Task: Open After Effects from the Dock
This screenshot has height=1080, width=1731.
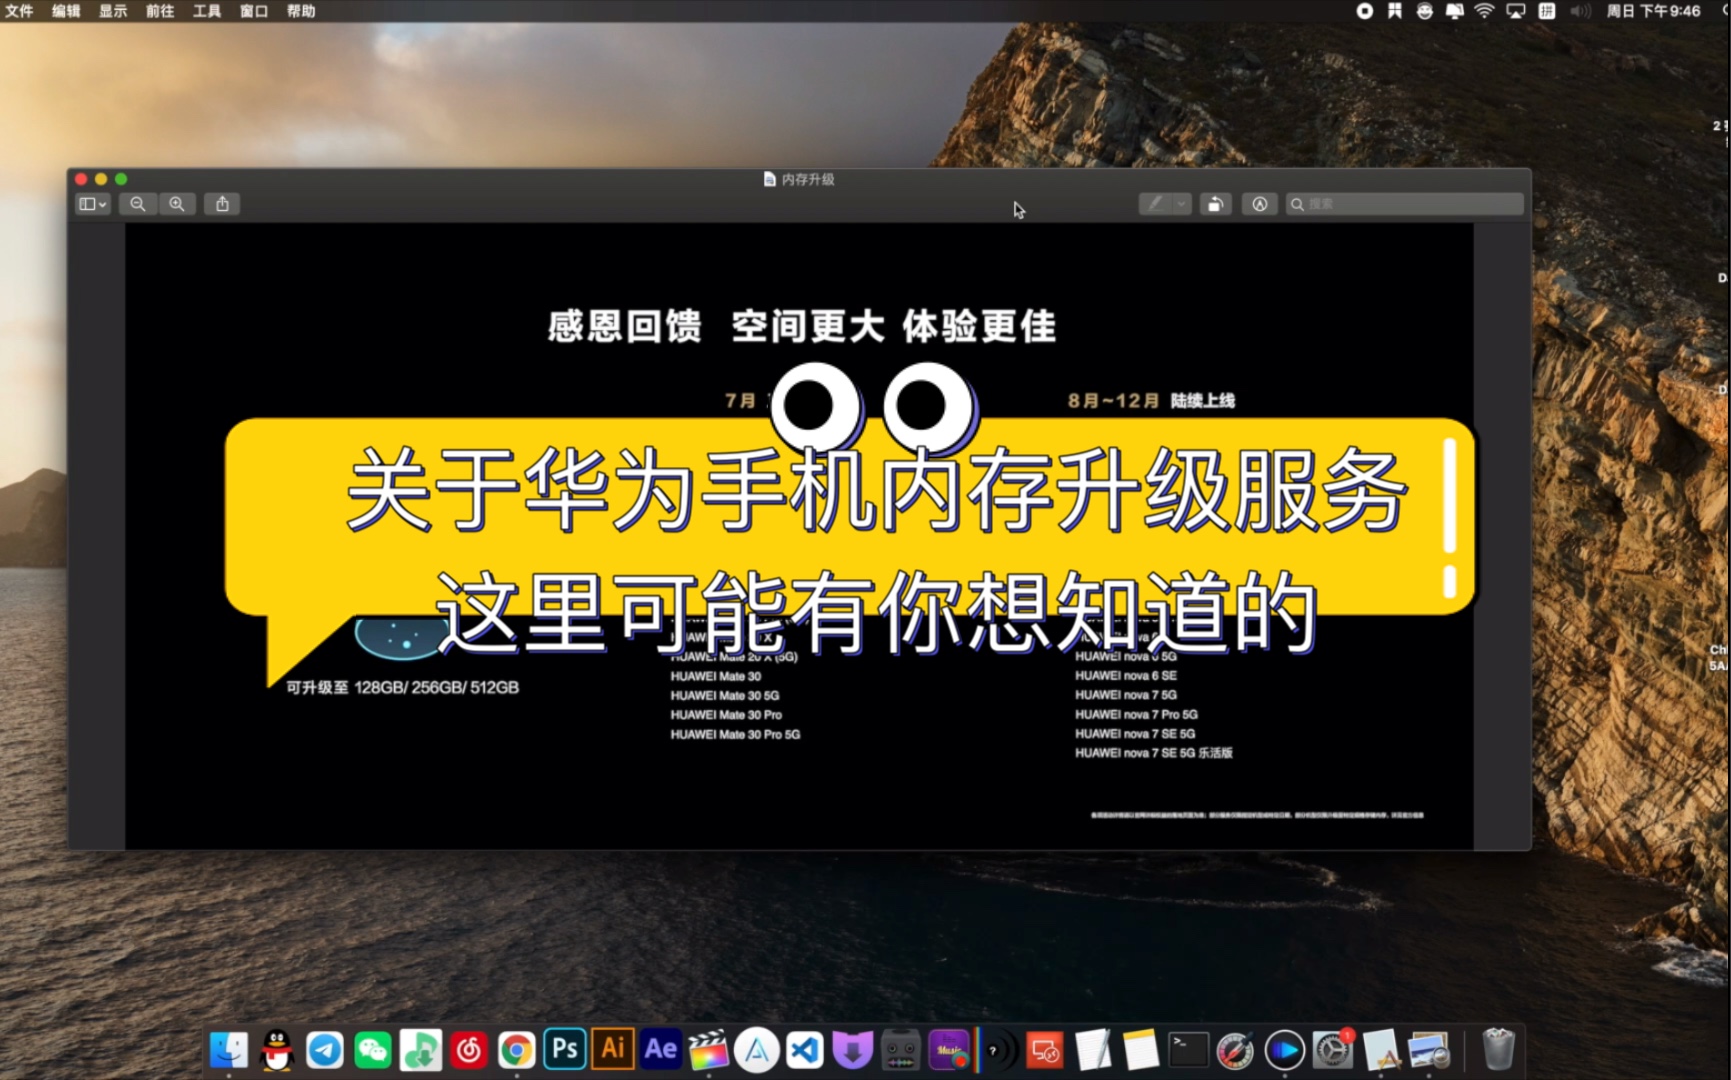Action: click(661, 1049)
